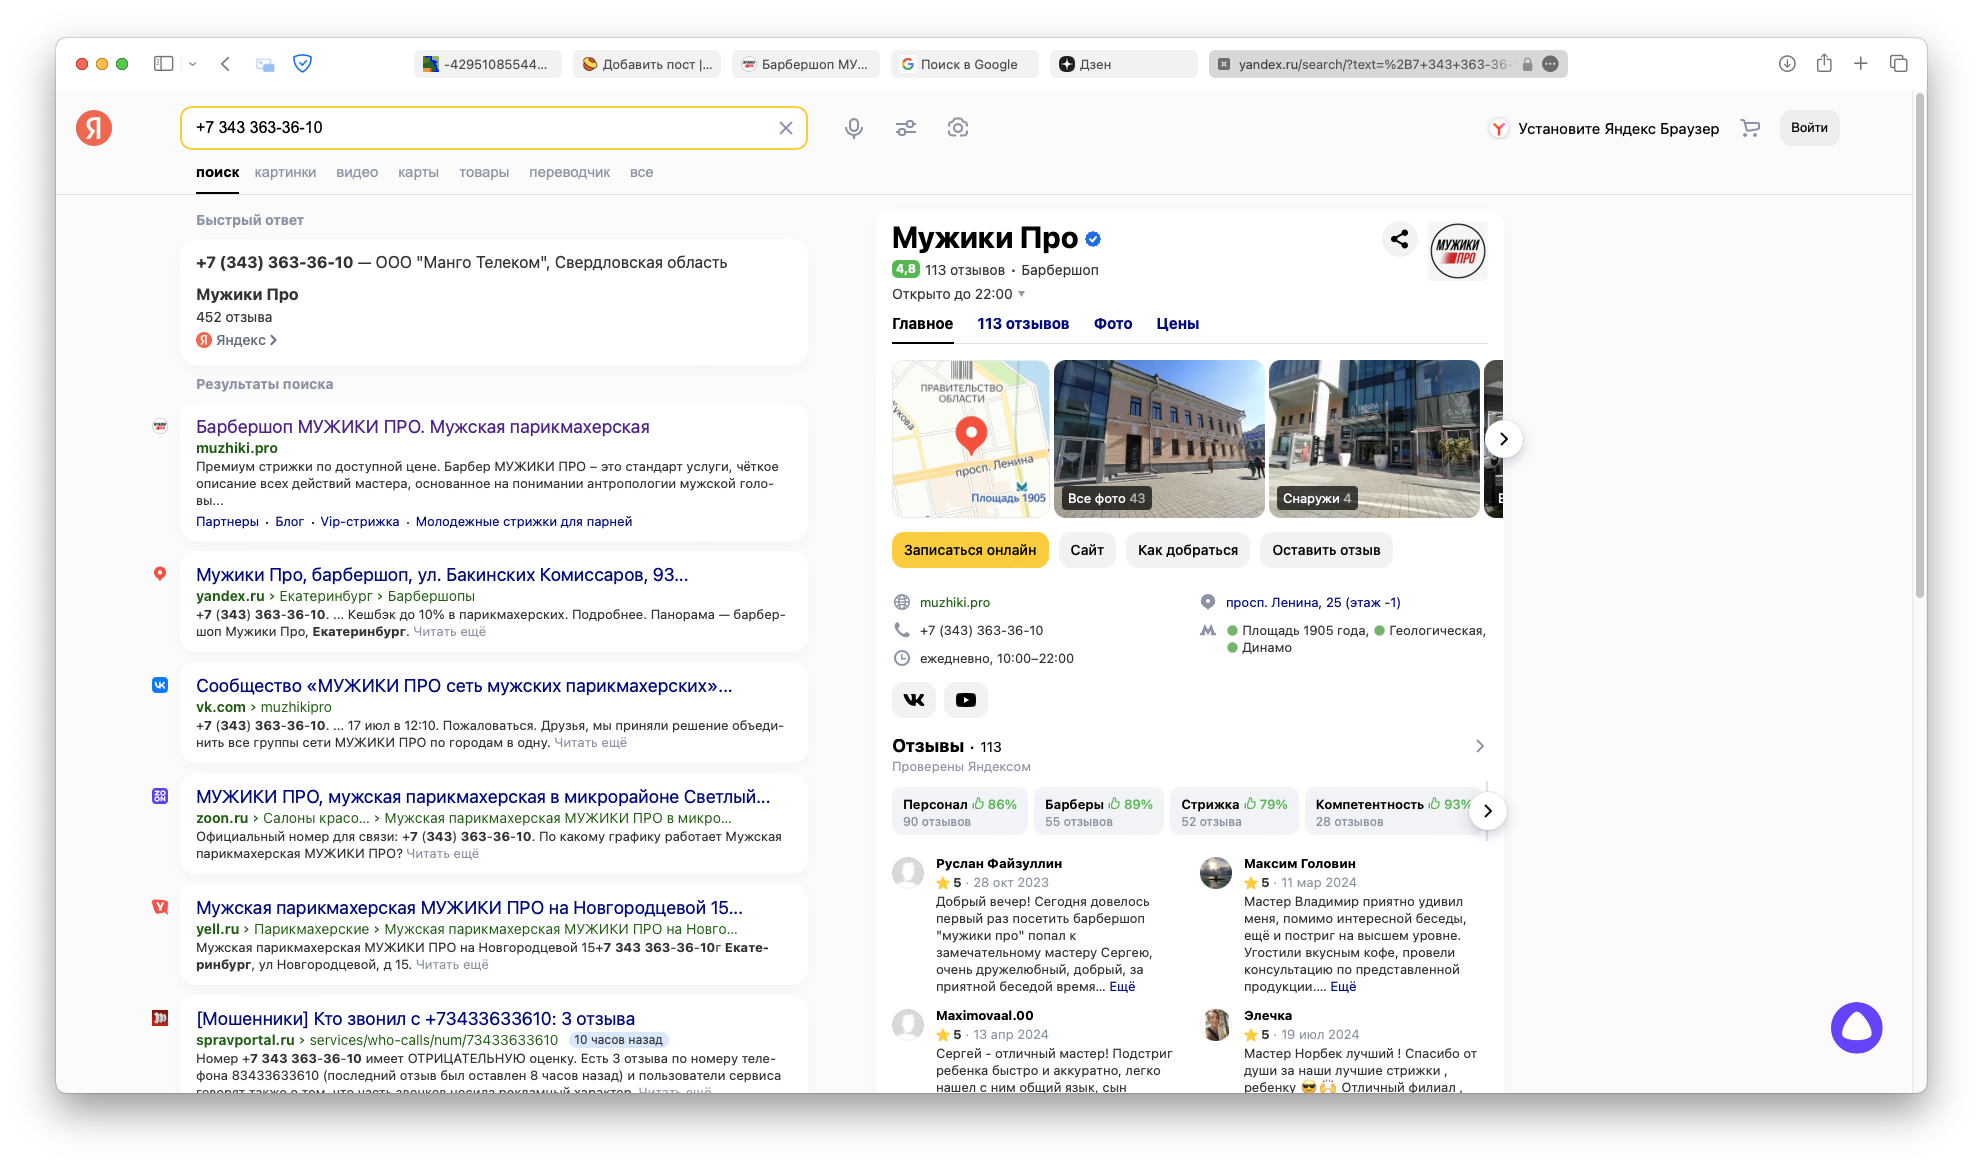Click the page vertical scrollbar
The width and height of the screenshot is (1983, 1167).
tap(1919, 345)
